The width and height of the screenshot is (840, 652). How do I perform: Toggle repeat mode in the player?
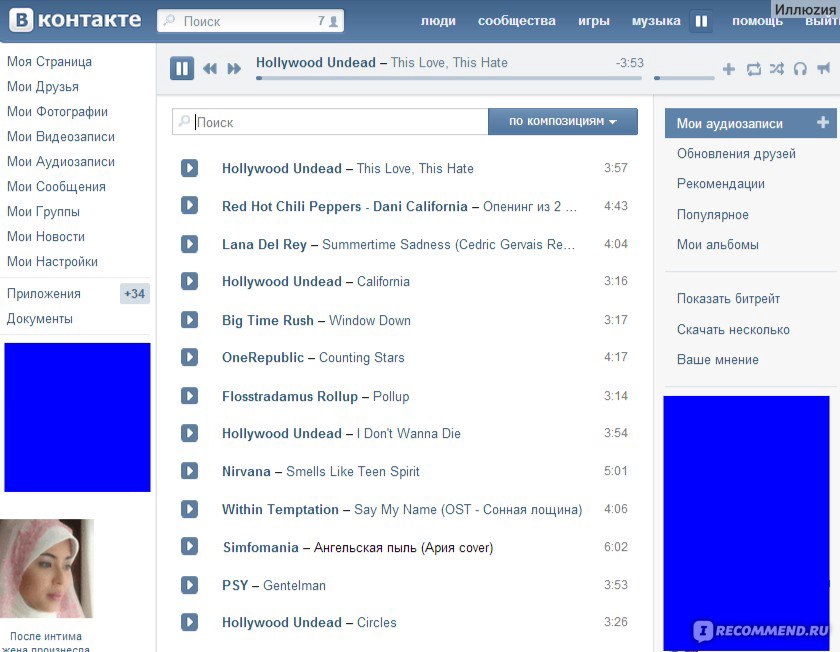[x=753, y=69]
